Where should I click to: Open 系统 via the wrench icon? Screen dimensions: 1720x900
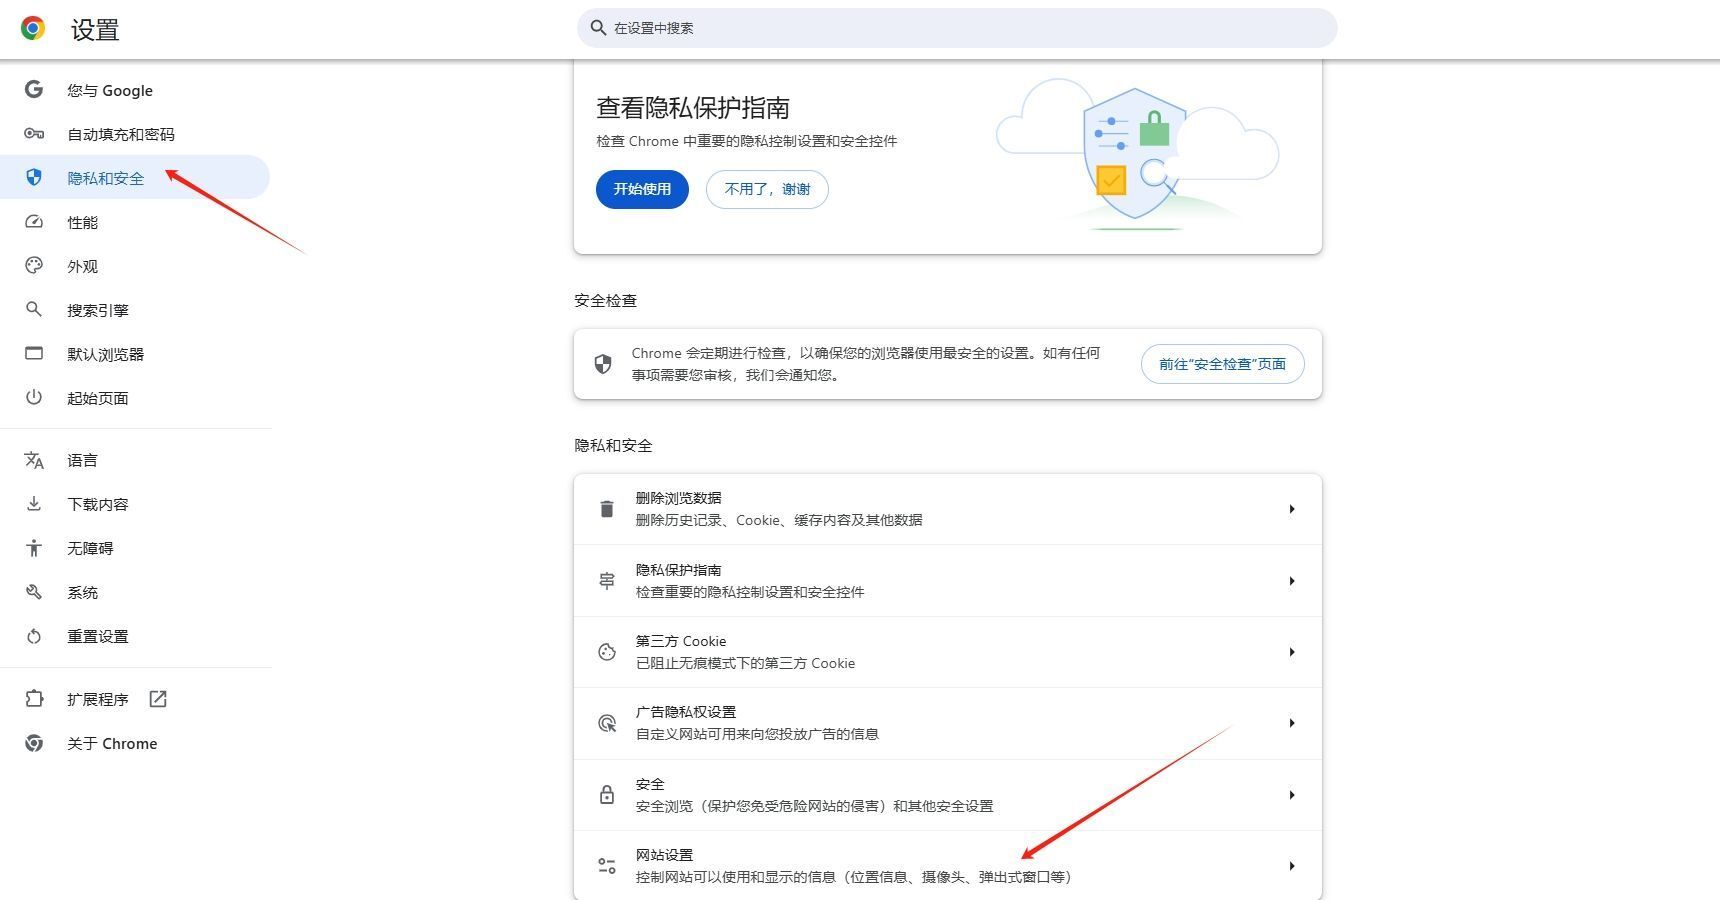pyautogui.click(x=34, y=592)
